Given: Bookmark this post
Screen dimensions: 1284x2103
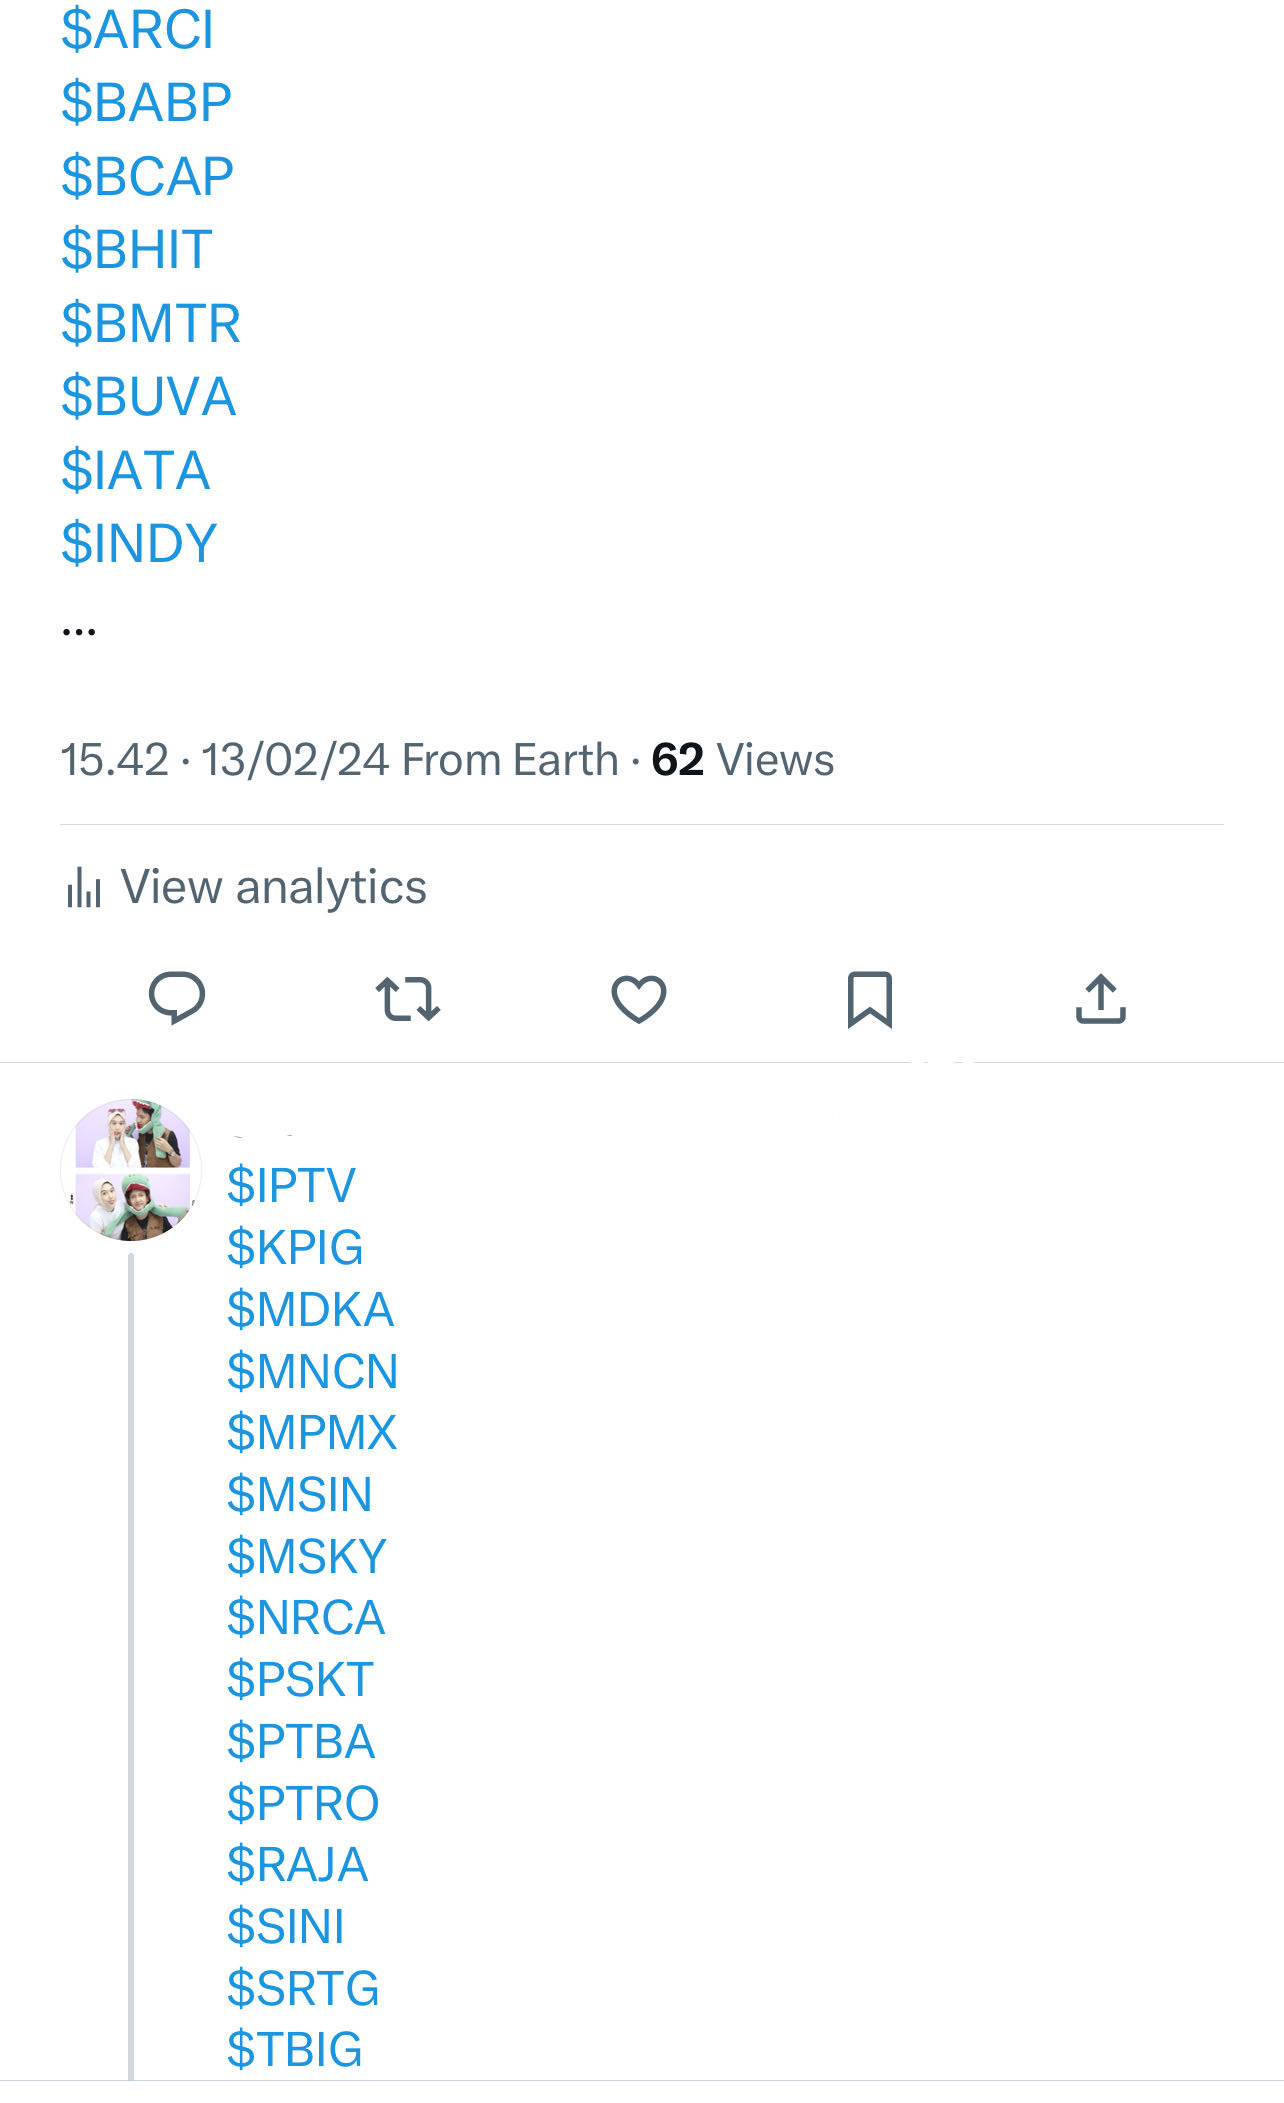Looking at the screenshot, I should click(870, 998).
